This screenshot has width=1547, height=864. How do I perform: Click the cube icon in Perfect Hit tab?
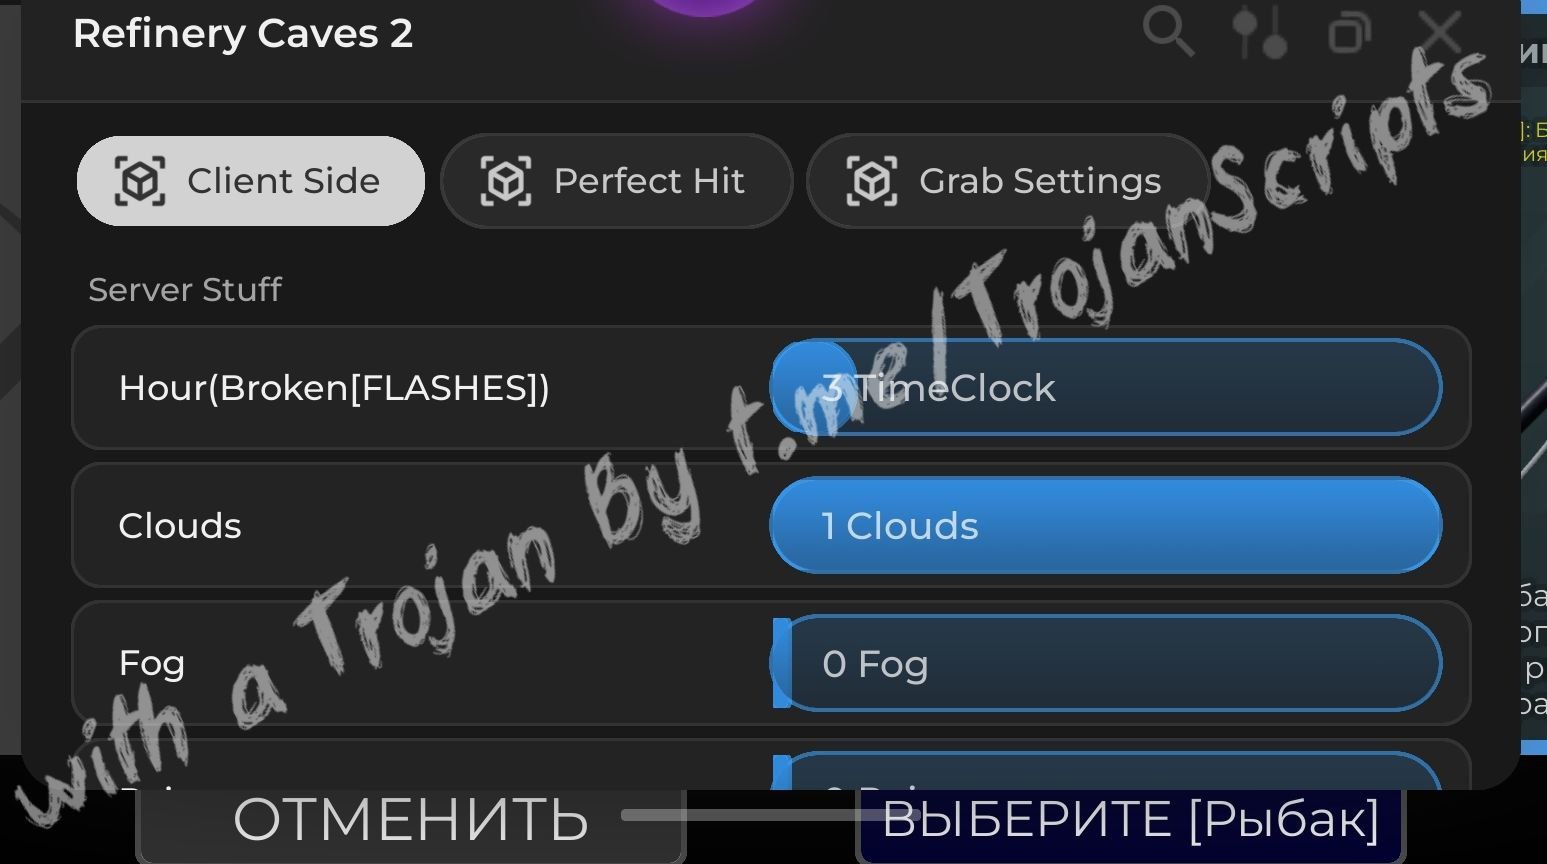pyautogui.click(x=506, y=181)
